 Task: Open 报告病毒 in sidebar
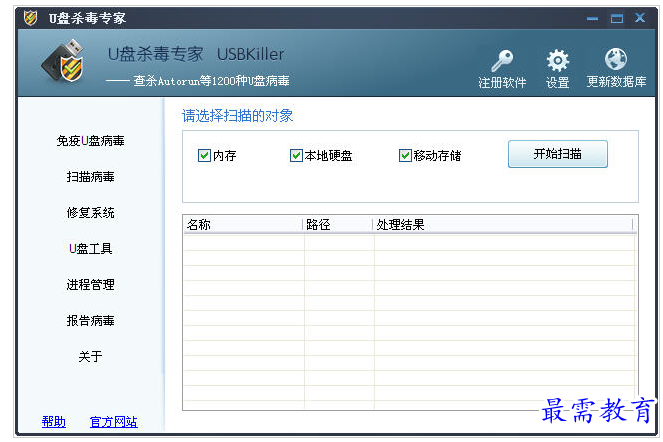(x=90, y=321)
